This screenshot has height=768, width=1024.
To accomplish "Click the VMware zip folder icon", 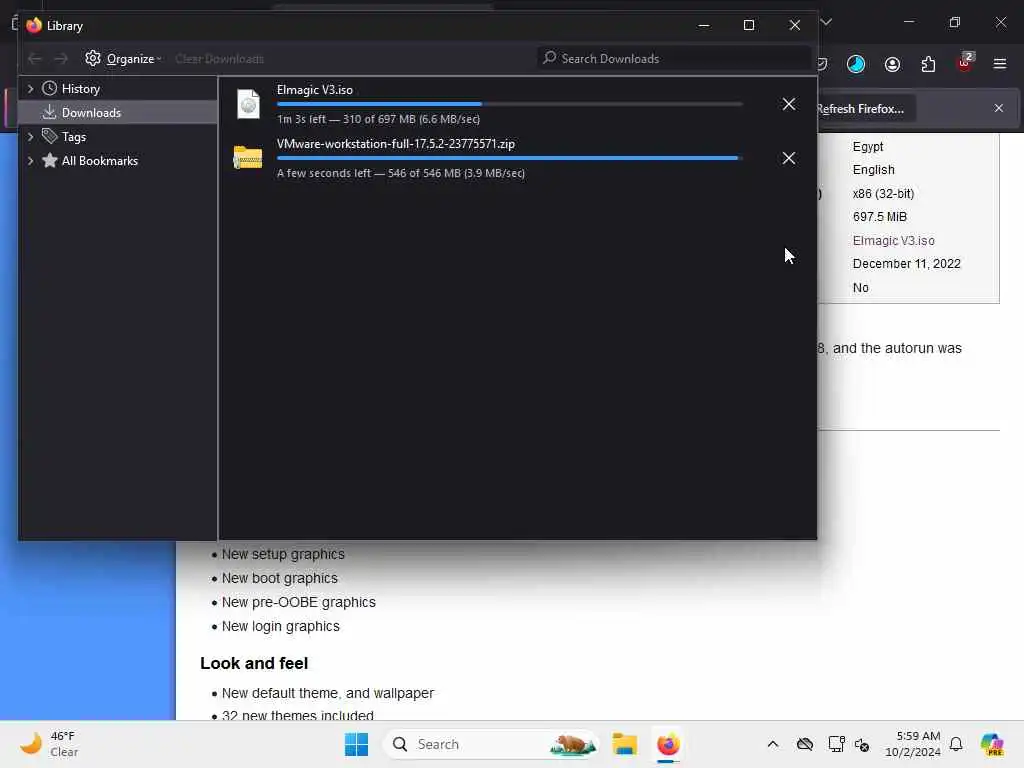I will coord(248,157).
